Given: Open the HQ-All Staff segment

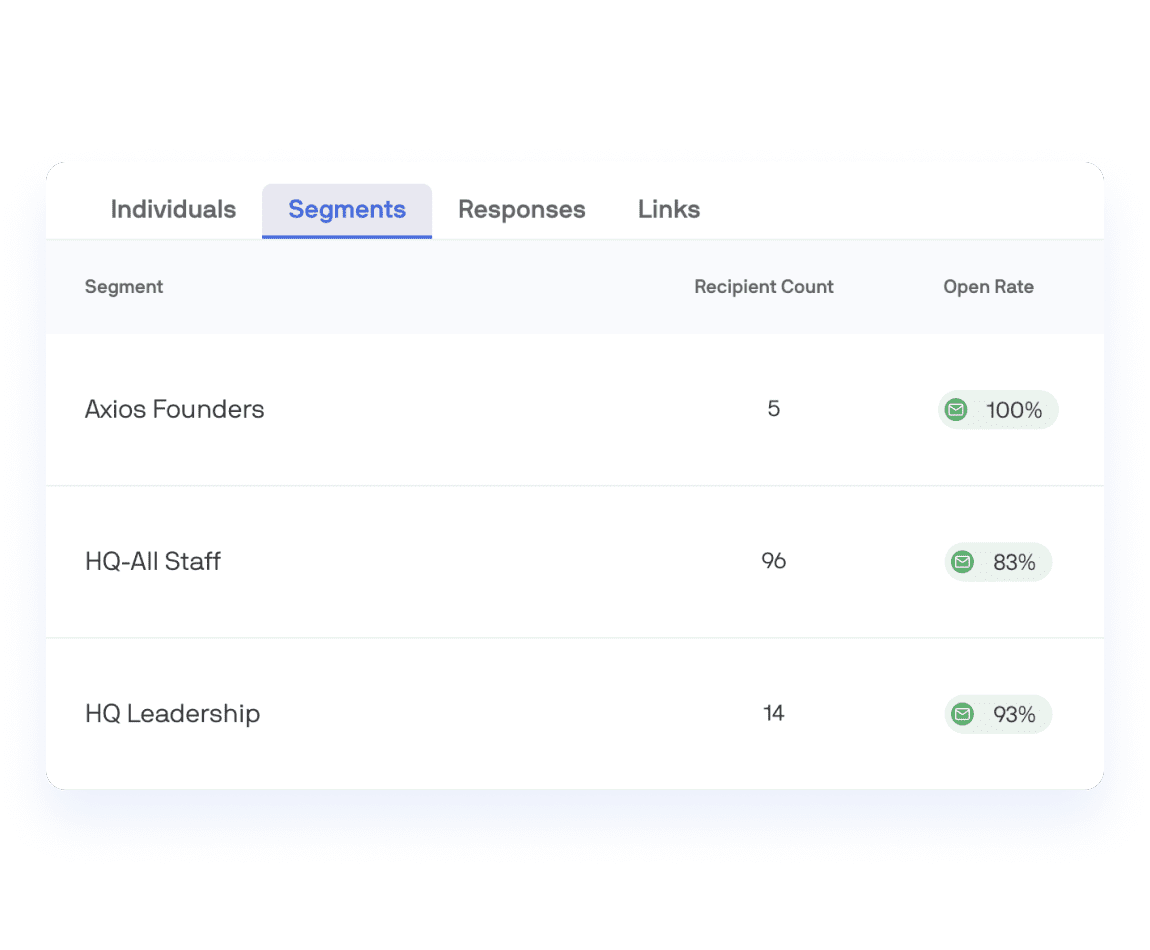Looking at the screenshot, I should pyautogui.click(x=153, y=561).
